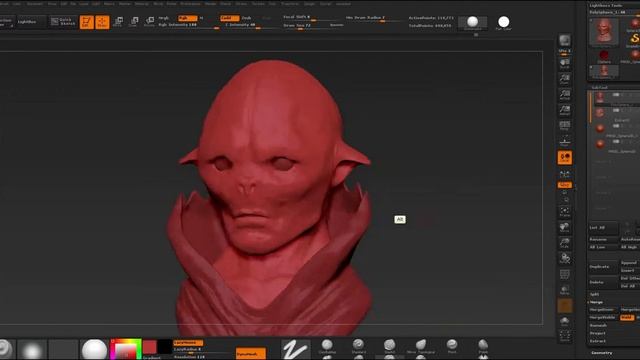Expand the Split section
Viewport: 640px width, 360px height.
click(594, 294)
